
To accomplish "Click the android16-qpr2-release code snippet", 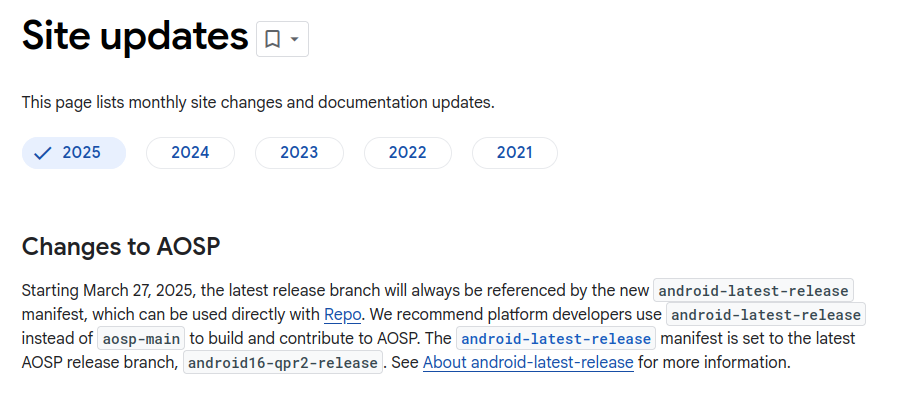I will 283,362.
